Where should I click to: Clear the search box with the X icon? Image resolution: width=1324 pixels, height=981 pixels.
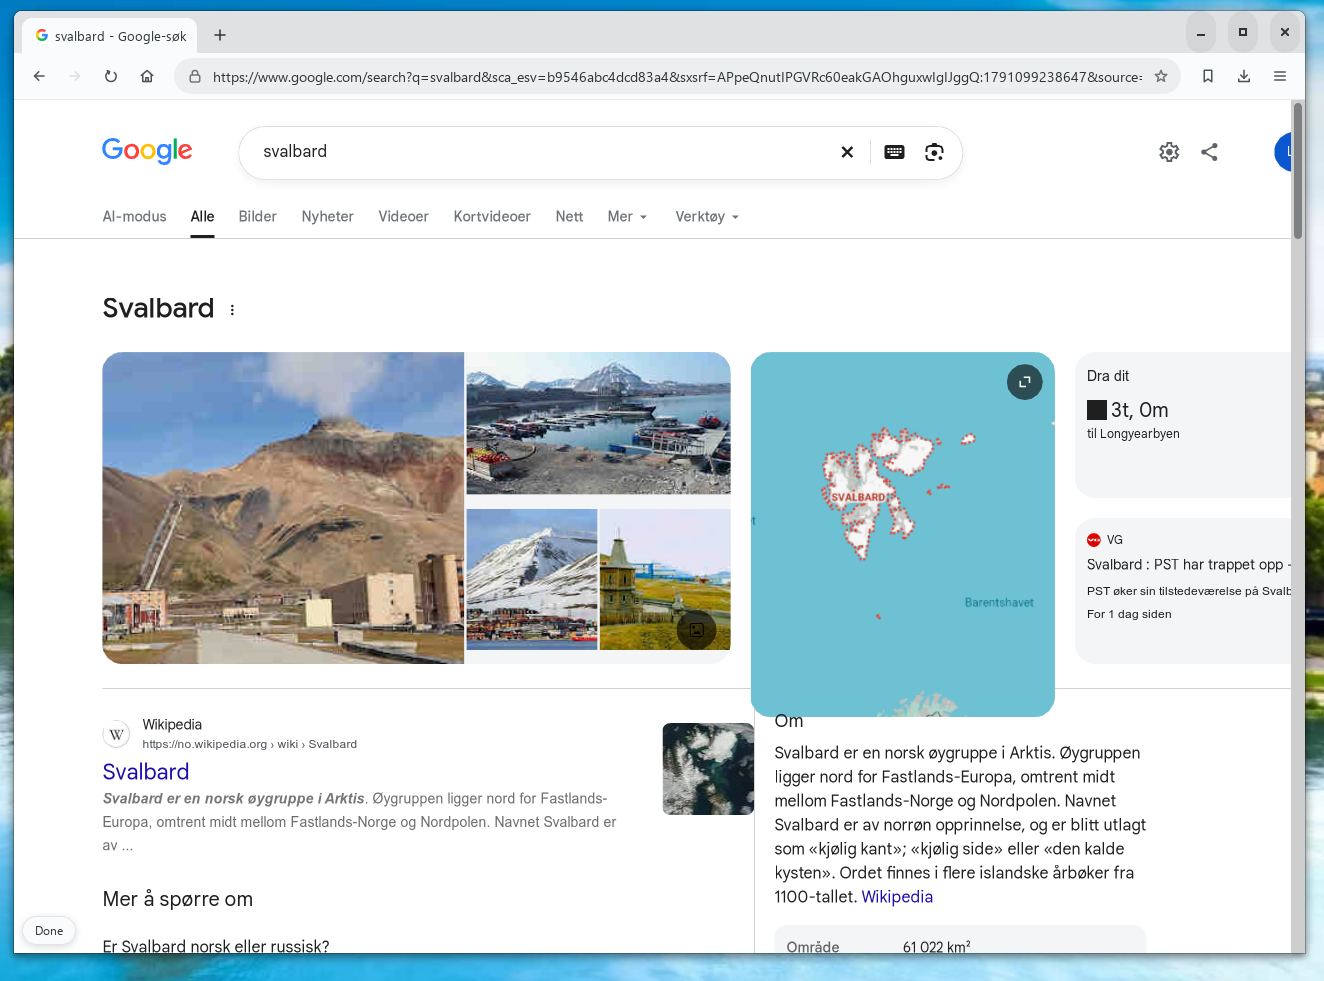[847, 152]
